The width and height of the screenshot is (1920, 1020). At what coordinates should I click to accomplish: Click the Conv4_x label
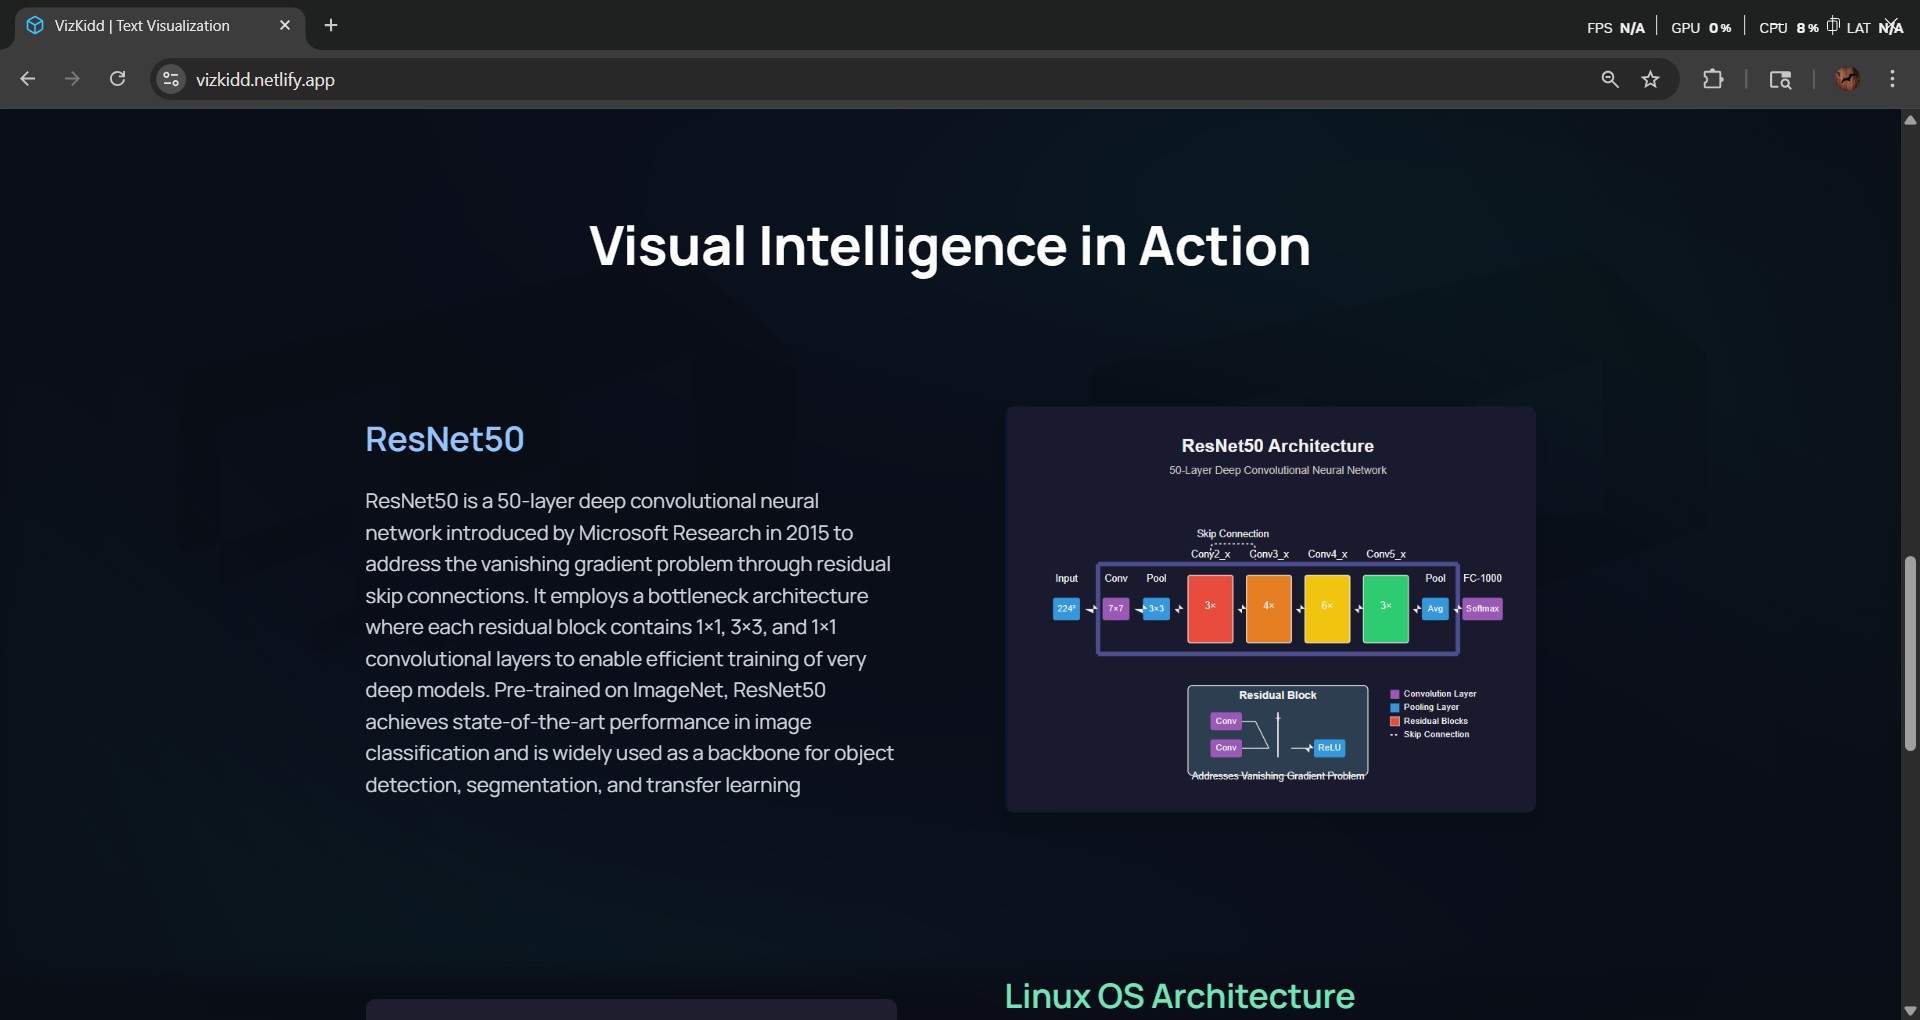tap(1327, 554)
